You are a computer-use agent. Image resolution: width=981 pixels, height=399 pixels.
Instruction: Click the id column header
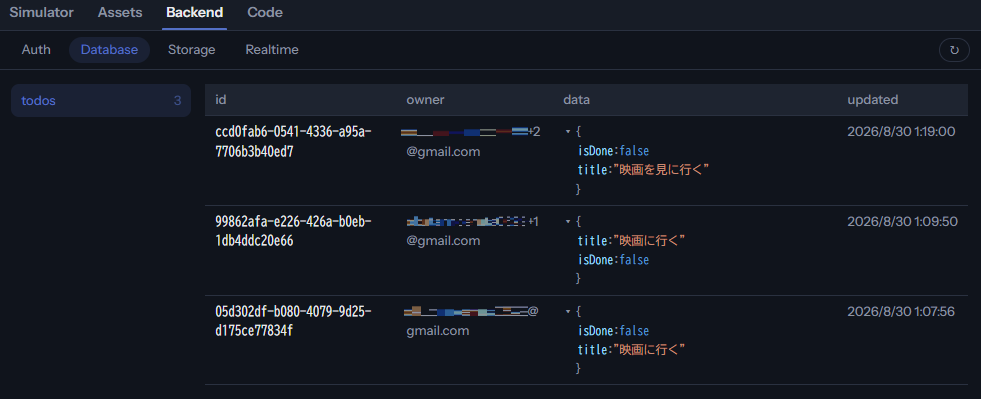coord(220,100)
